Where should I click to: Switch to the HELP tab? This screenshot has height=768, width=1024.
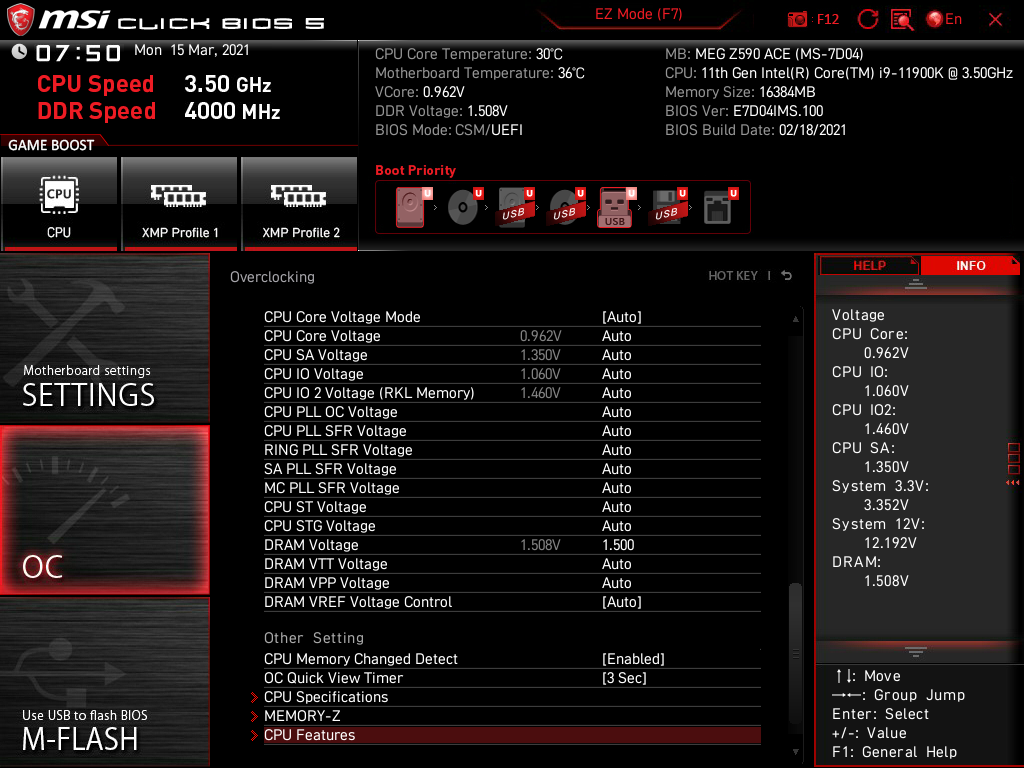868,265
